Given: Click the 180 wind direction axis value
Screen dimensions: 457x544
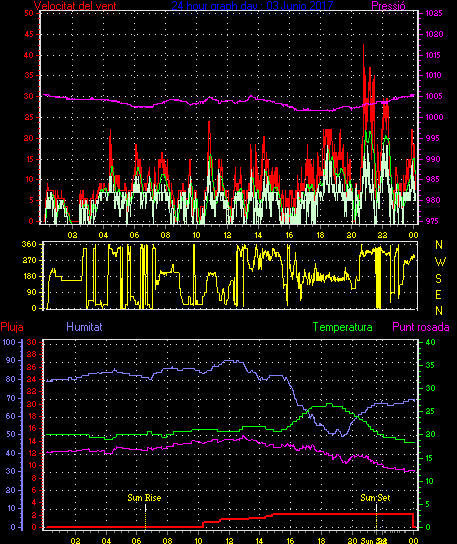Looking at the screenshot, I should [29, 276].
